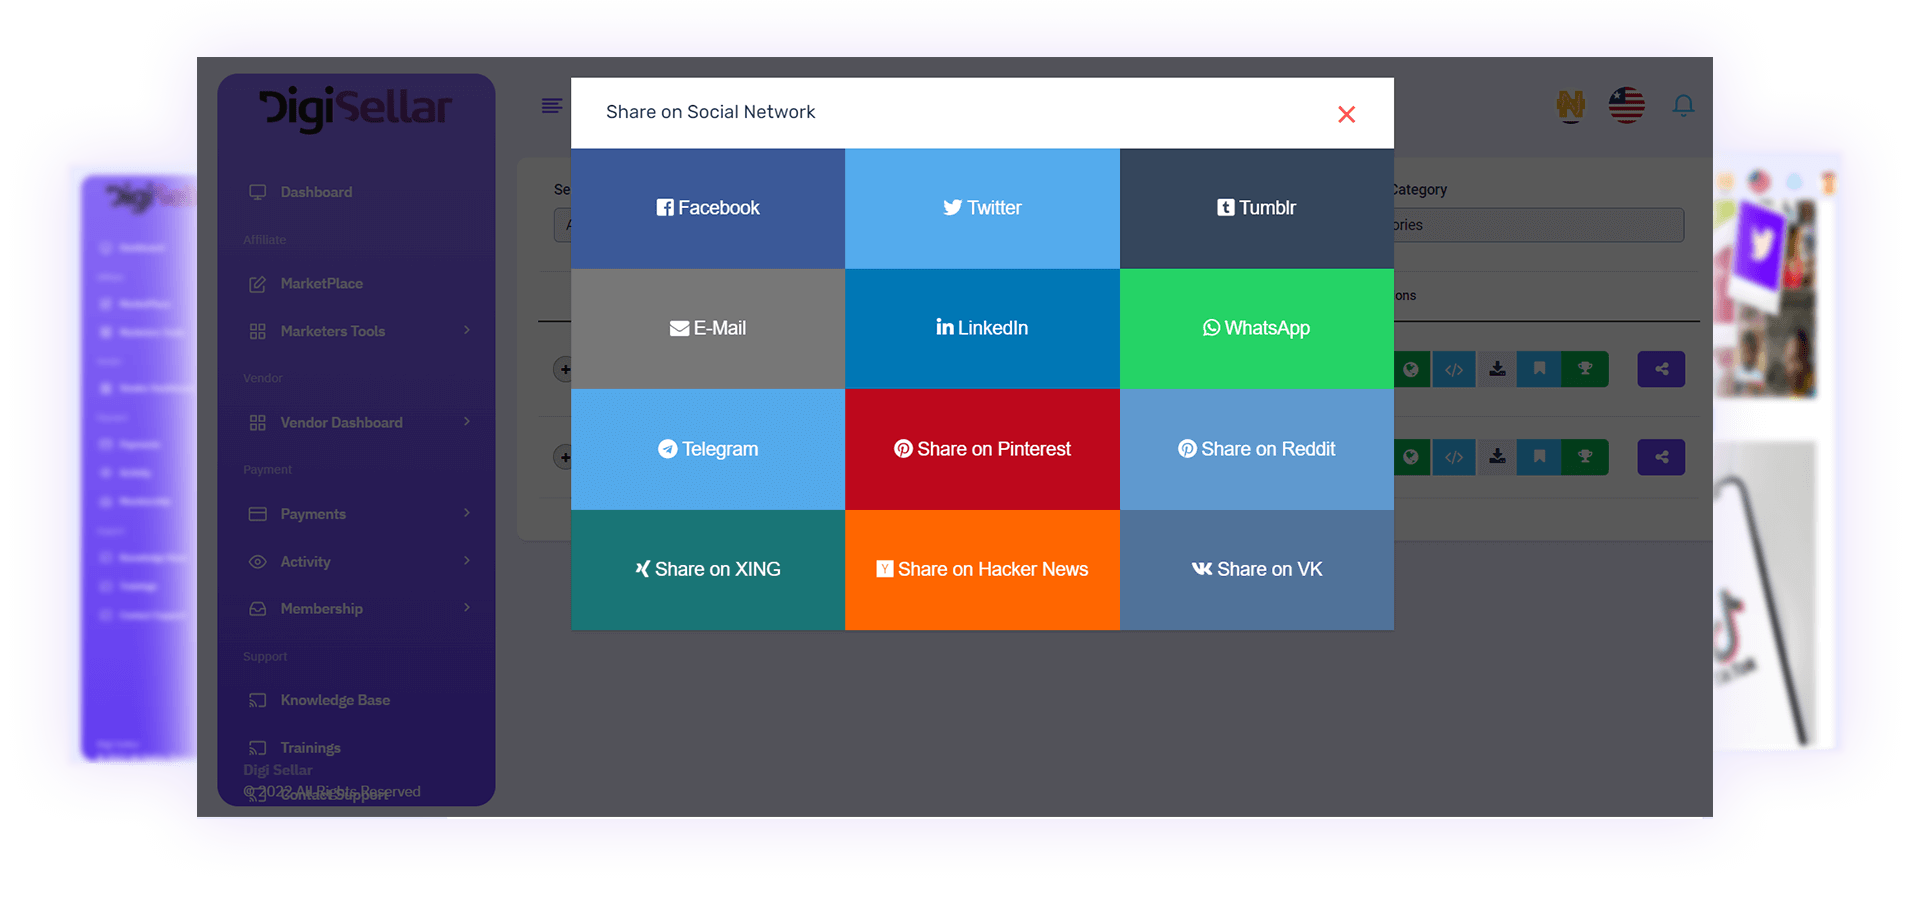
Task: Choose Share on XING
Action: tap(708, 569)
